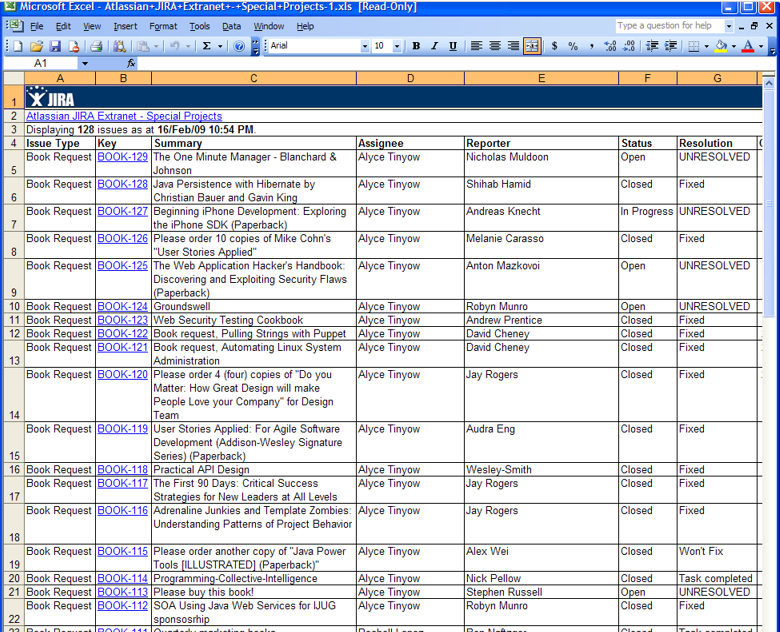780x632 pixels.
Task: Print the spreadsheet
Action: point(97,46)
